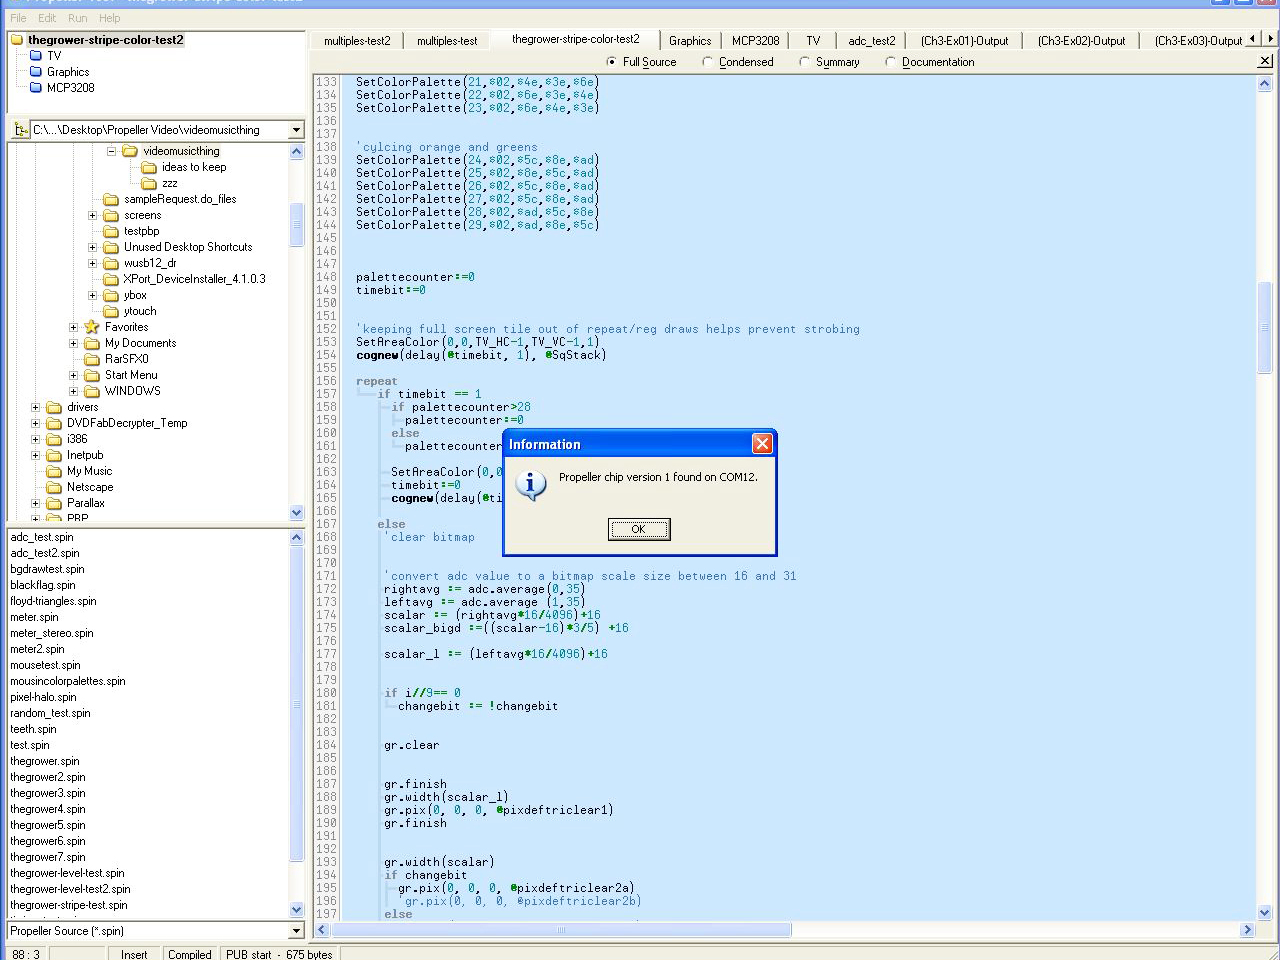Click the i386 folder icon
Image resolution: width=1280 pixels, height=960 pixels.
pyautogui.click(x=54, y=439)
